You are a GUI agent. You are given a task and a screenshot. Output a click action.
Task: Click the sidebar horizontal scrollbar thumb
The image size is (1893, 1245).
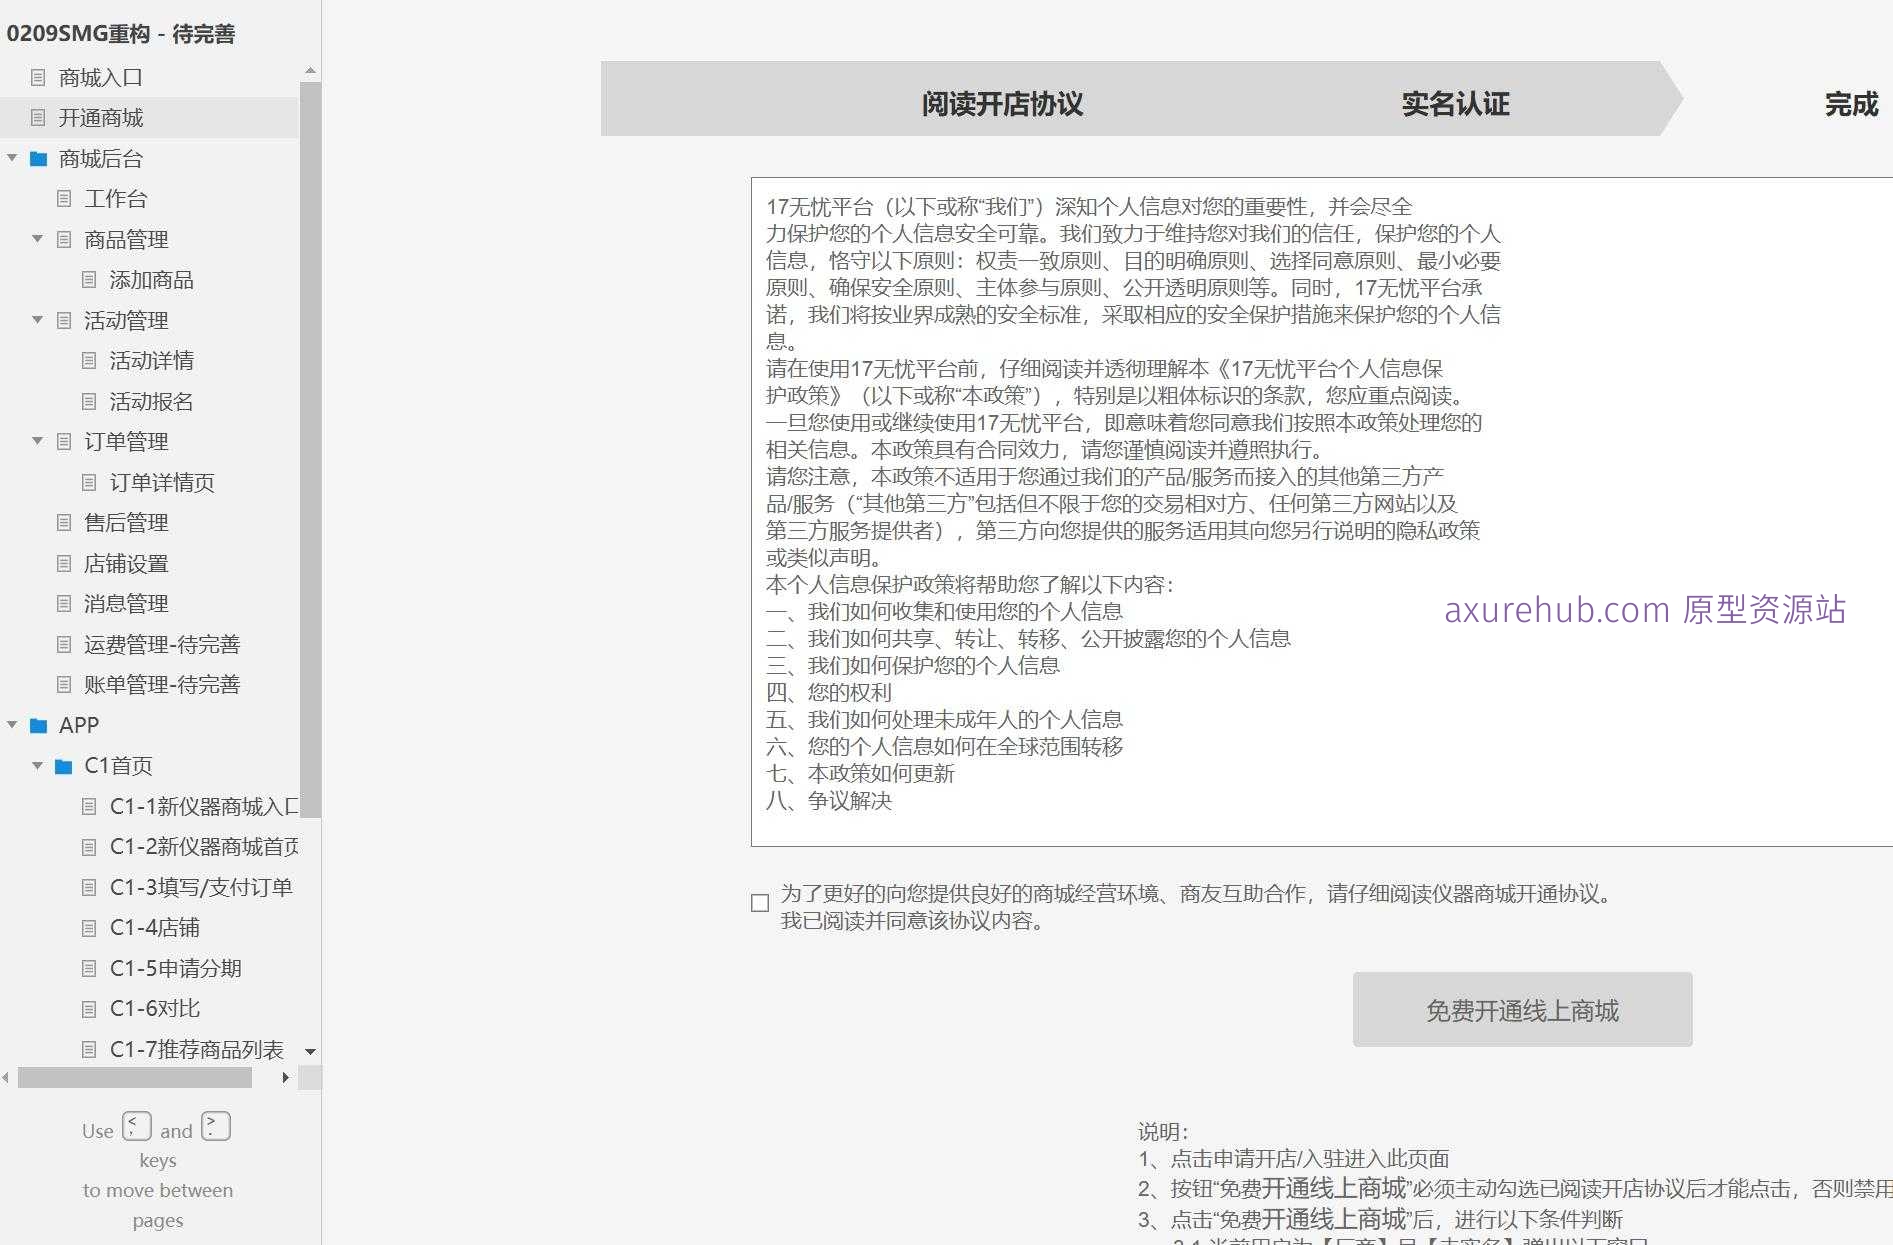click(x=135, y=1077)
